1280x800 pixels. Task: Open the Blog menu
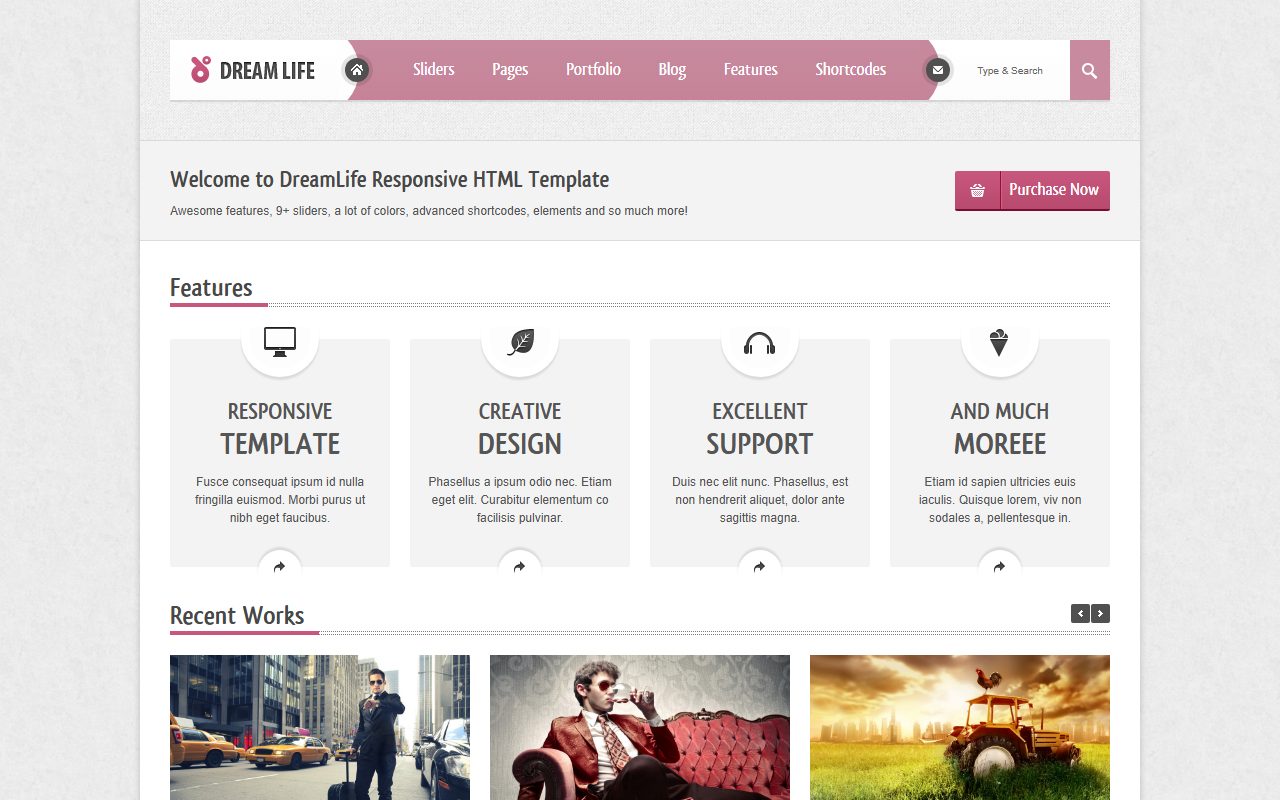[x=672, y=70]
